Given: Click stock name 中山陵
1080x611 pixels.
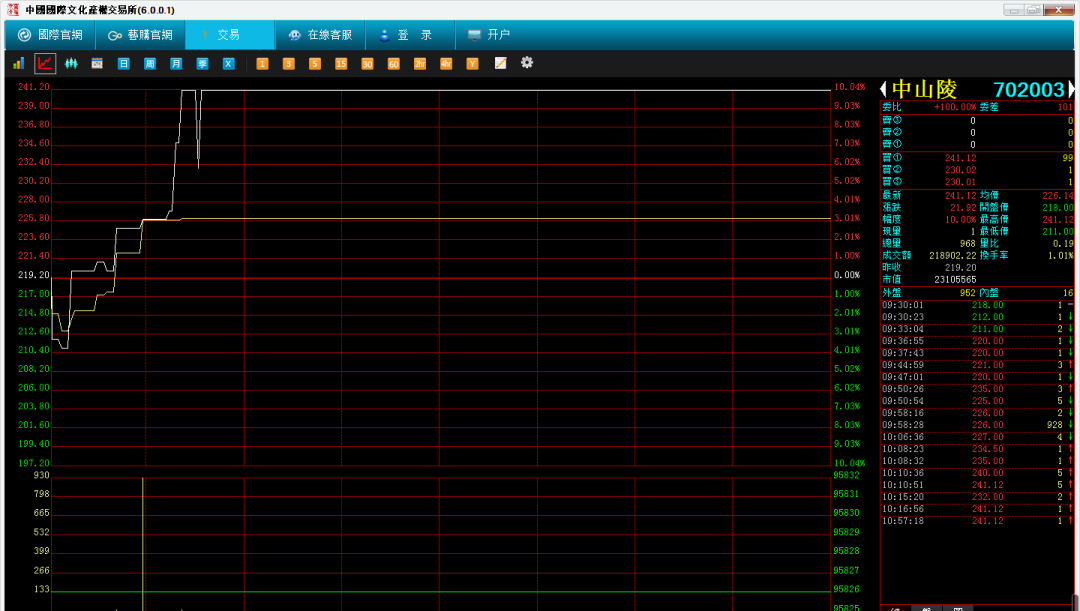Looking at the screenshot, I should (x=924, y=89).
